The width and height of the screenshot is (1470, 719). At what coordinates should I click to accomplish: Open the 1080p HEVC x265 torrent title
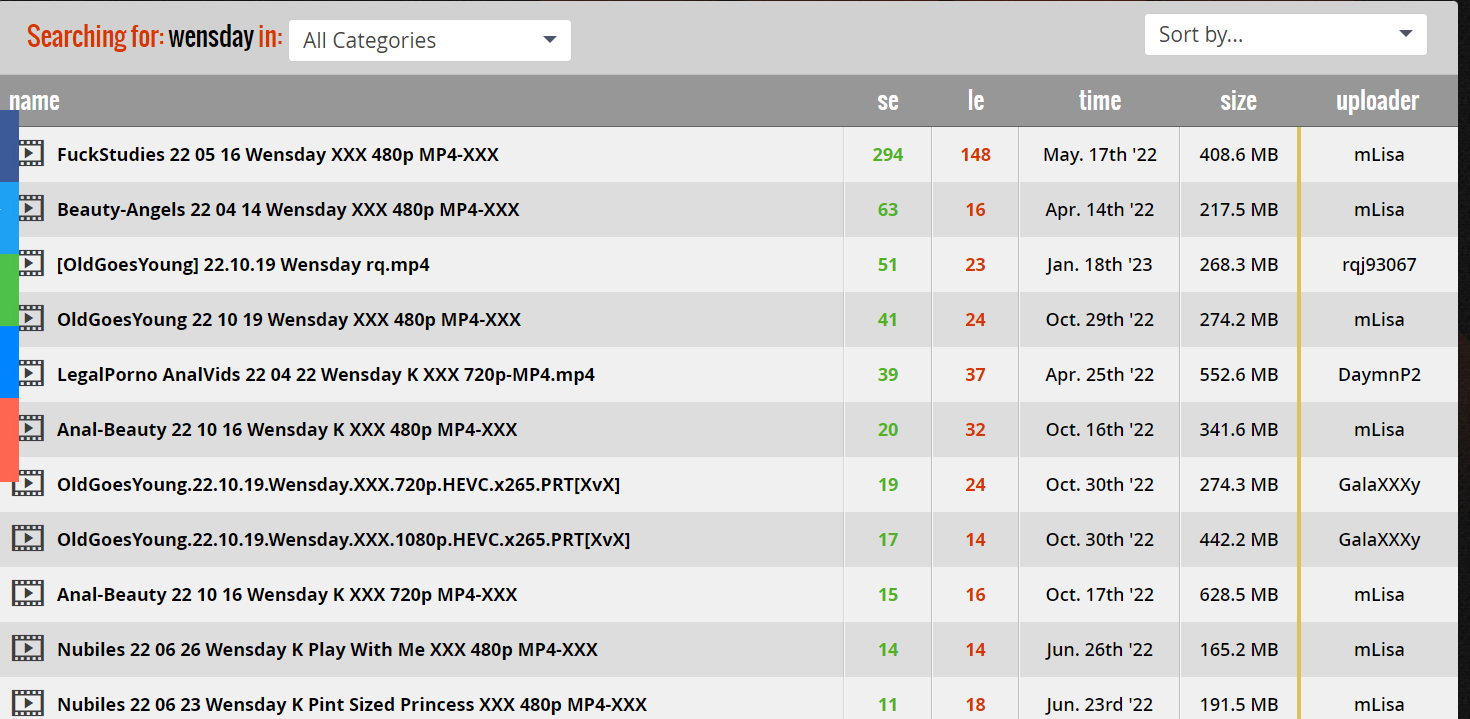[343, 540]
